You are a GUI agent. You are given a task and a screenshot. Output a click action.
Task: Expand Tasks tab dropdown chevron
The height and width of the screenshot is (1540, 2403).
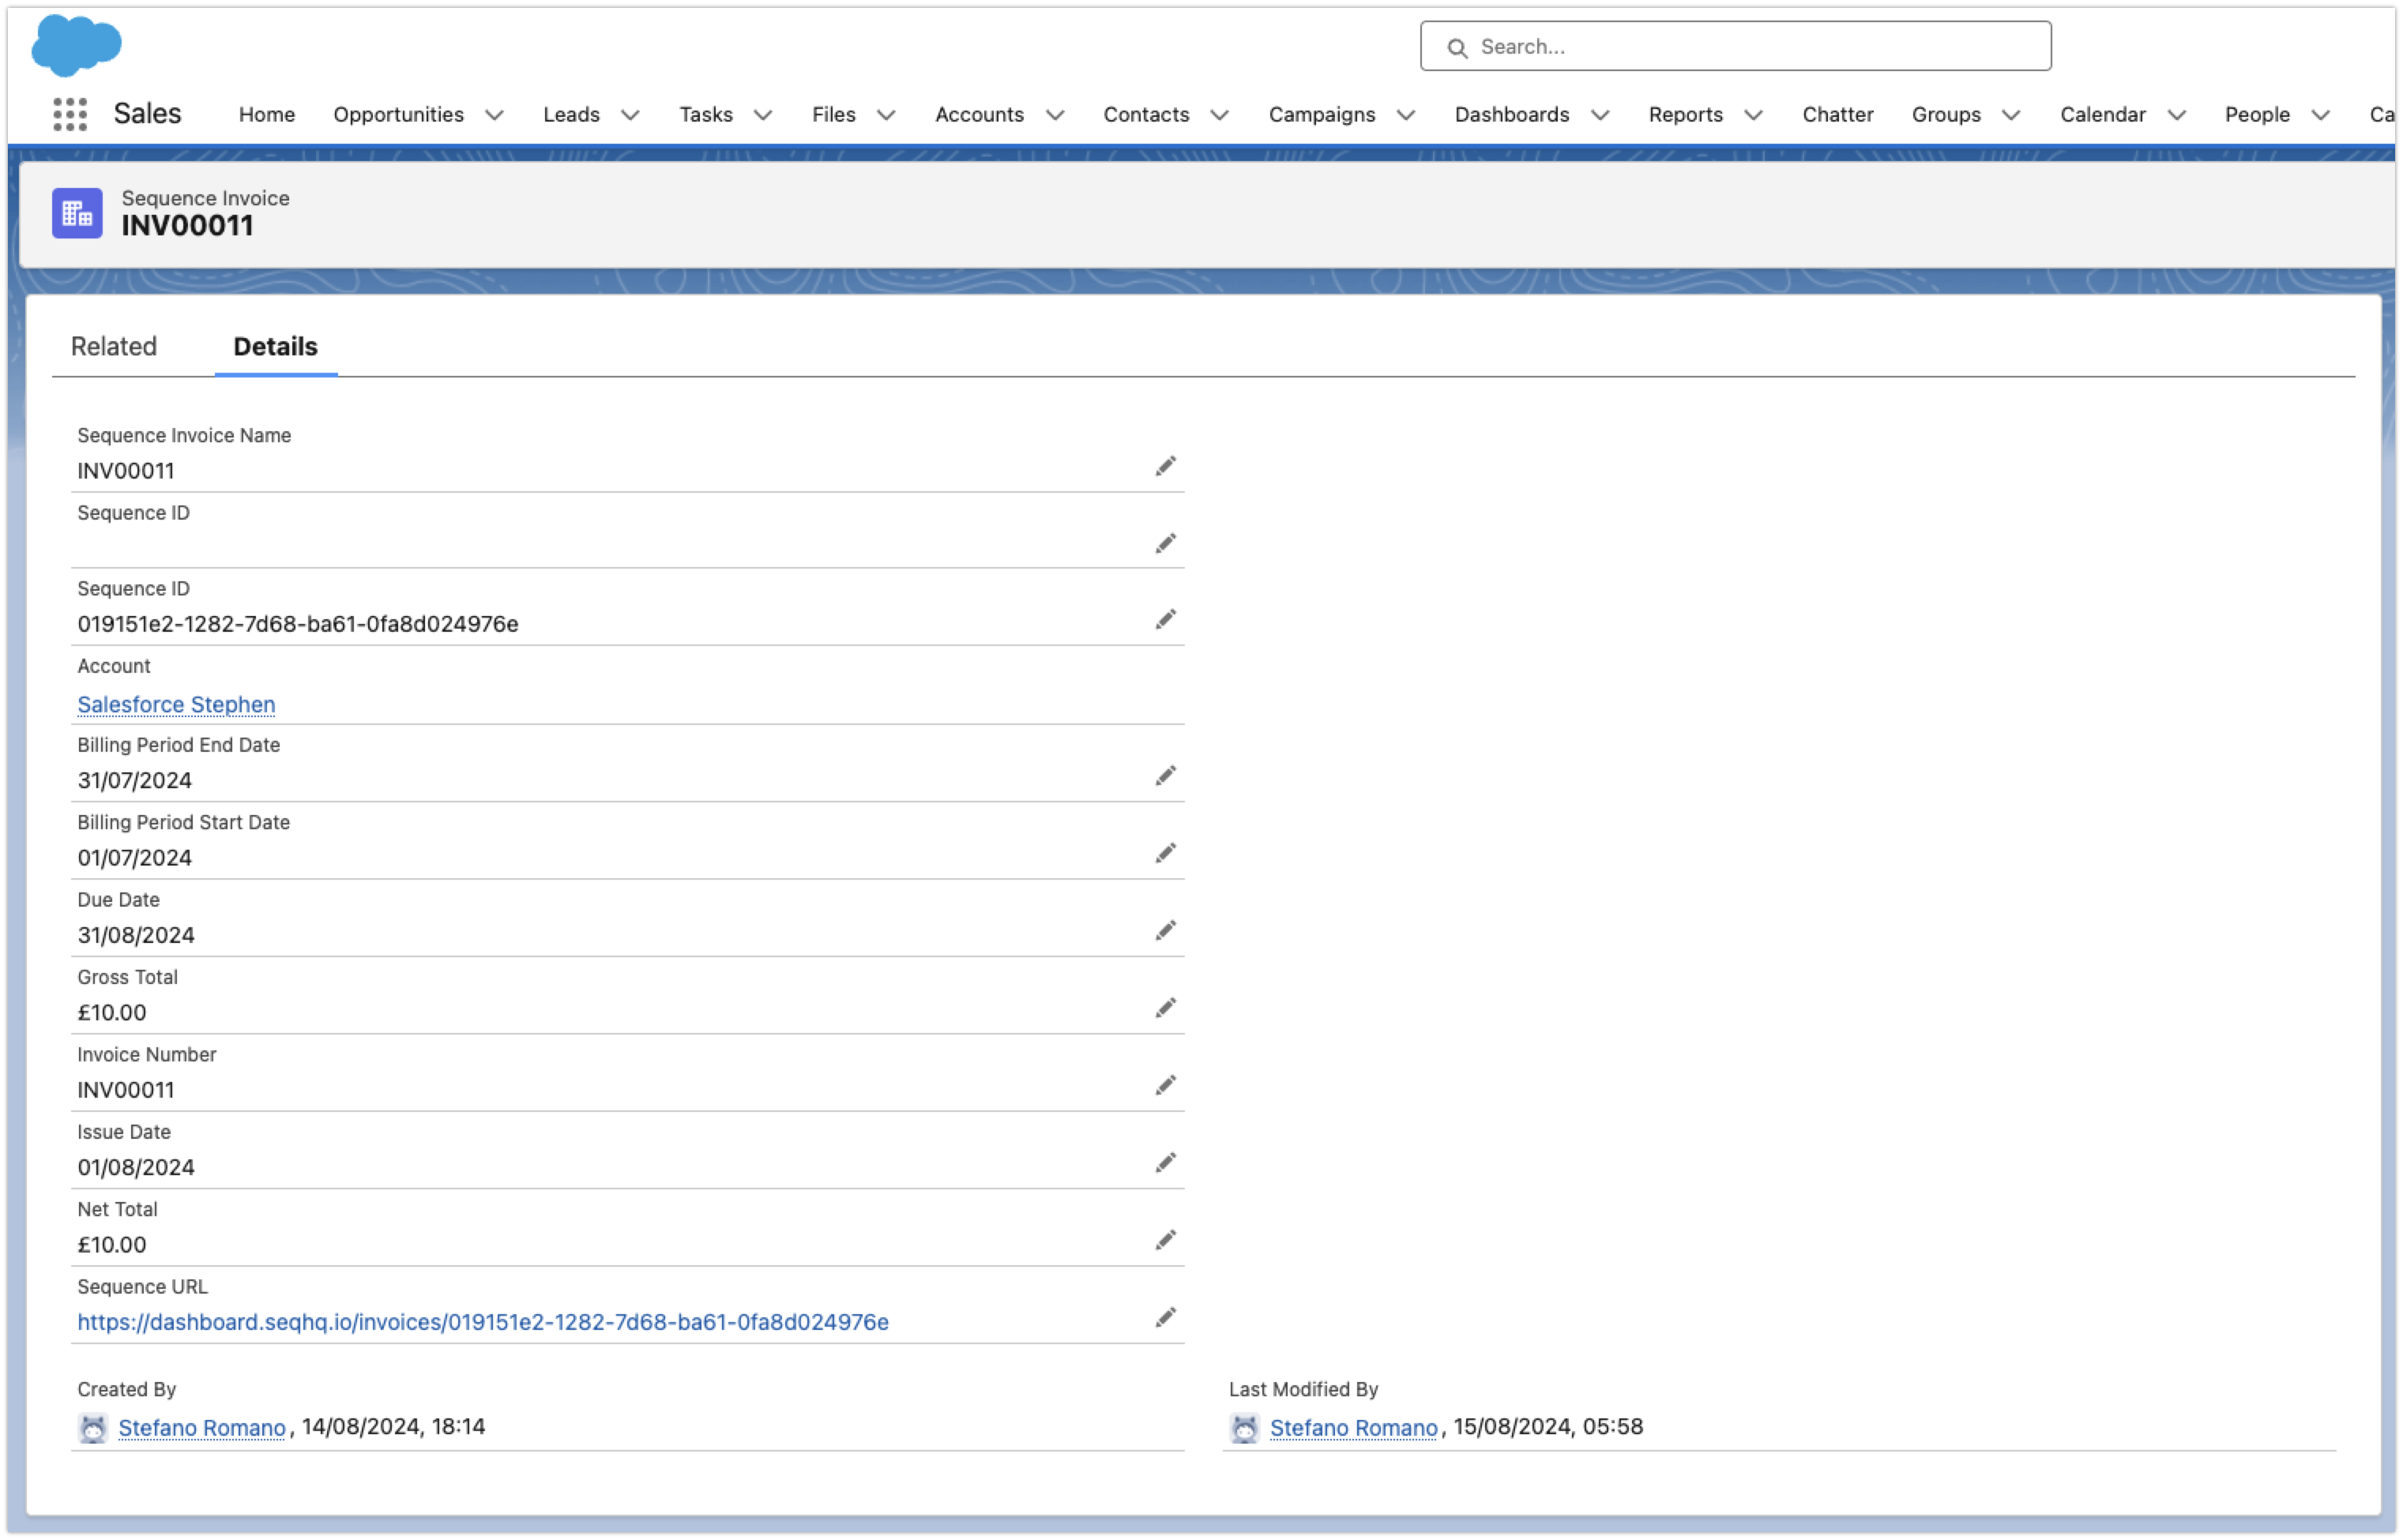(763, 115)
